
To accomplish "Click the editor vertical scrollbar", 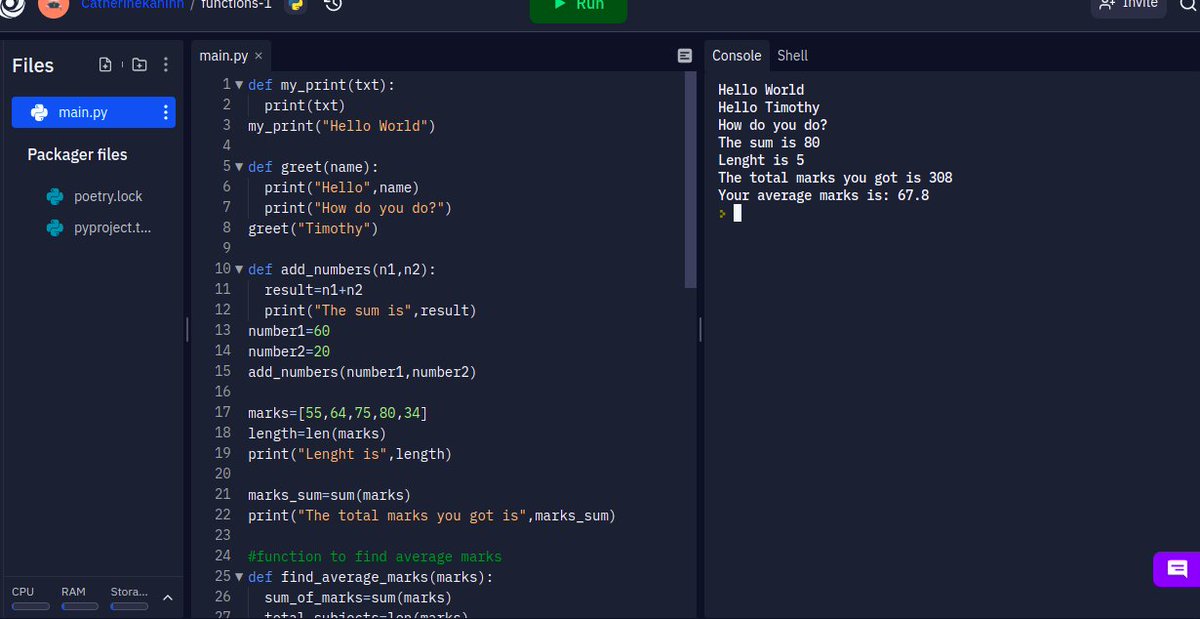I will (x=690, y=180).
